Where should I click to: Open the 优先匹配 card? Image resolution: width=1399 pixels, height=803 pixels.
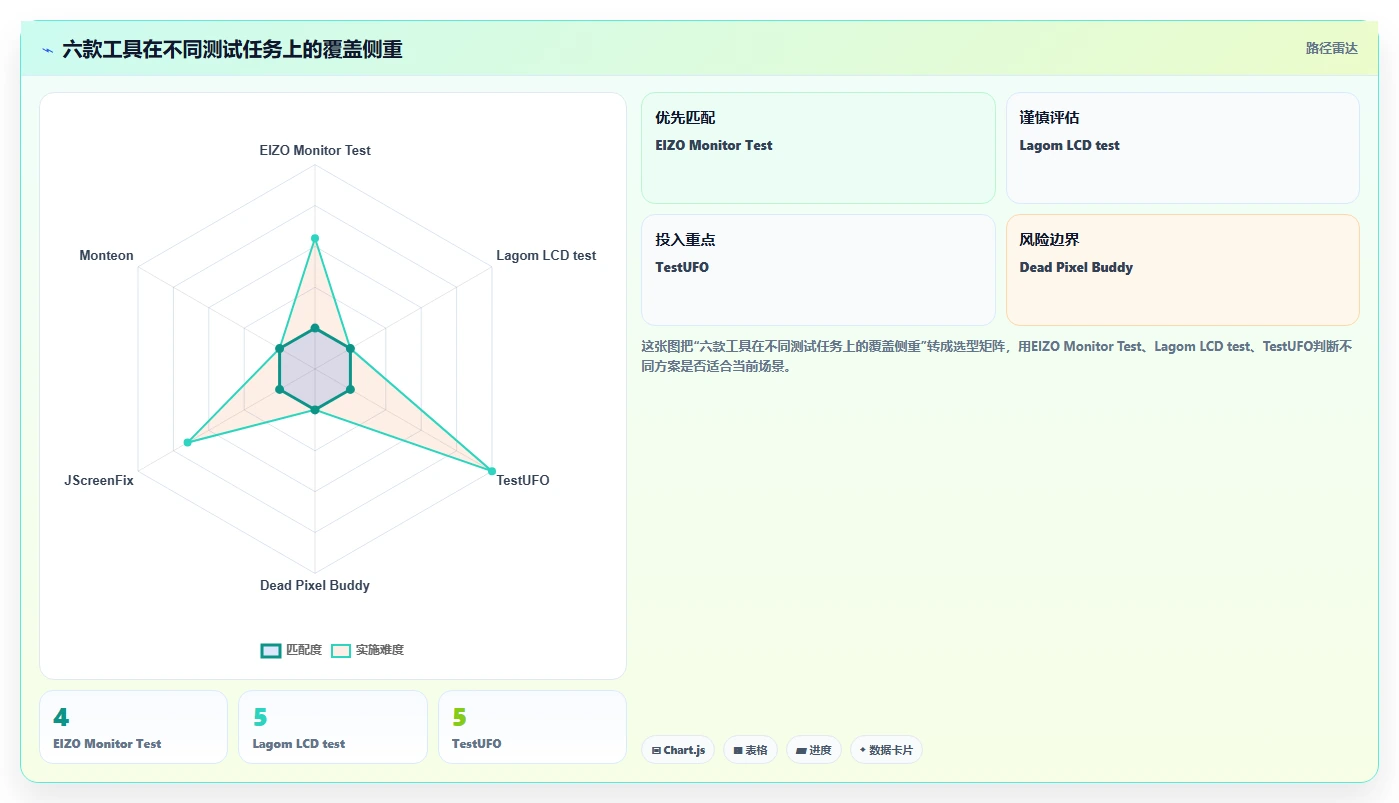click(818, 148)
